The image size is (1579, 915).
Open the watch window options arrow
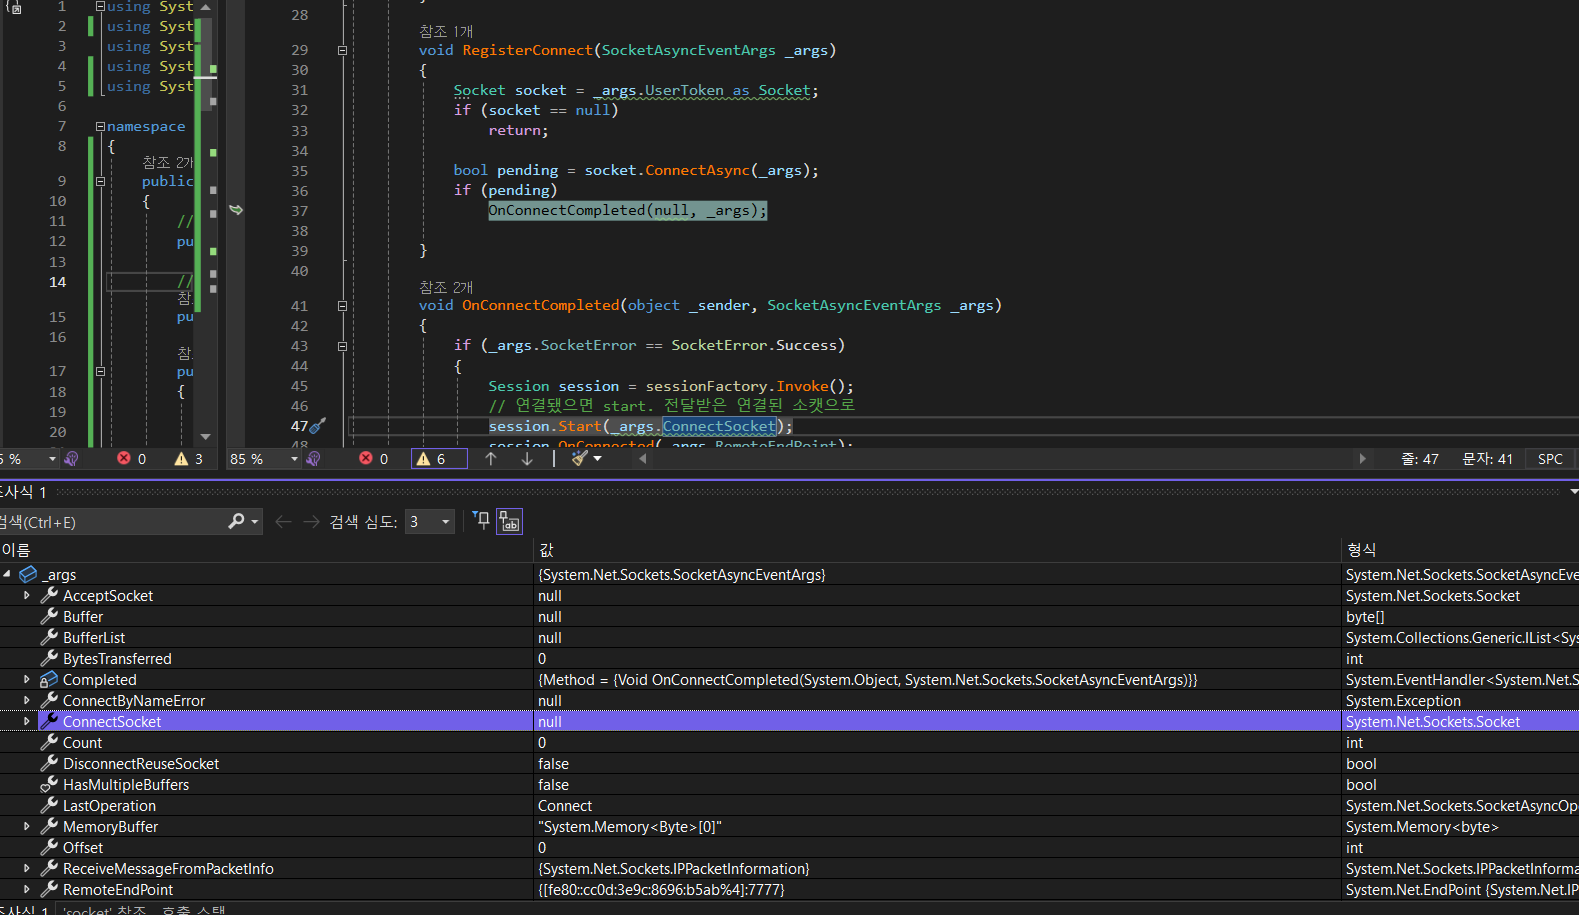pyautogui.click(x=1573, y=491)
